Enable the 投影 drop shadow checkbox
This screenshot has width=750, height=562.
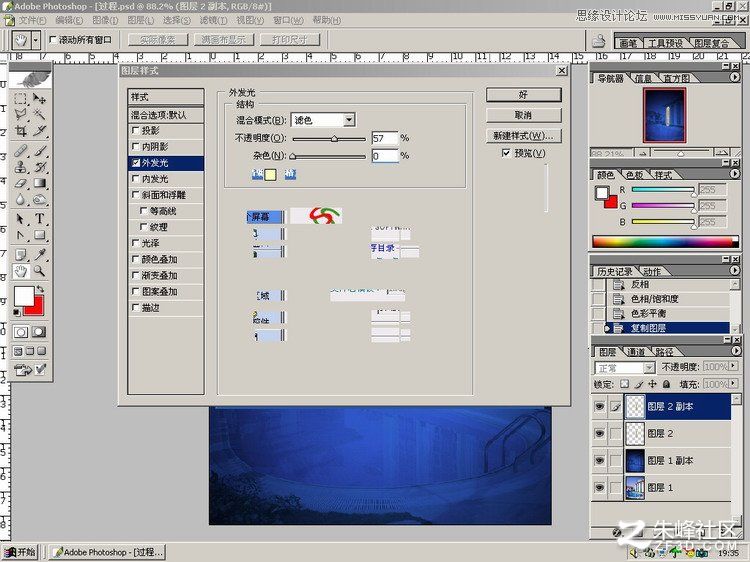(135, 130)
